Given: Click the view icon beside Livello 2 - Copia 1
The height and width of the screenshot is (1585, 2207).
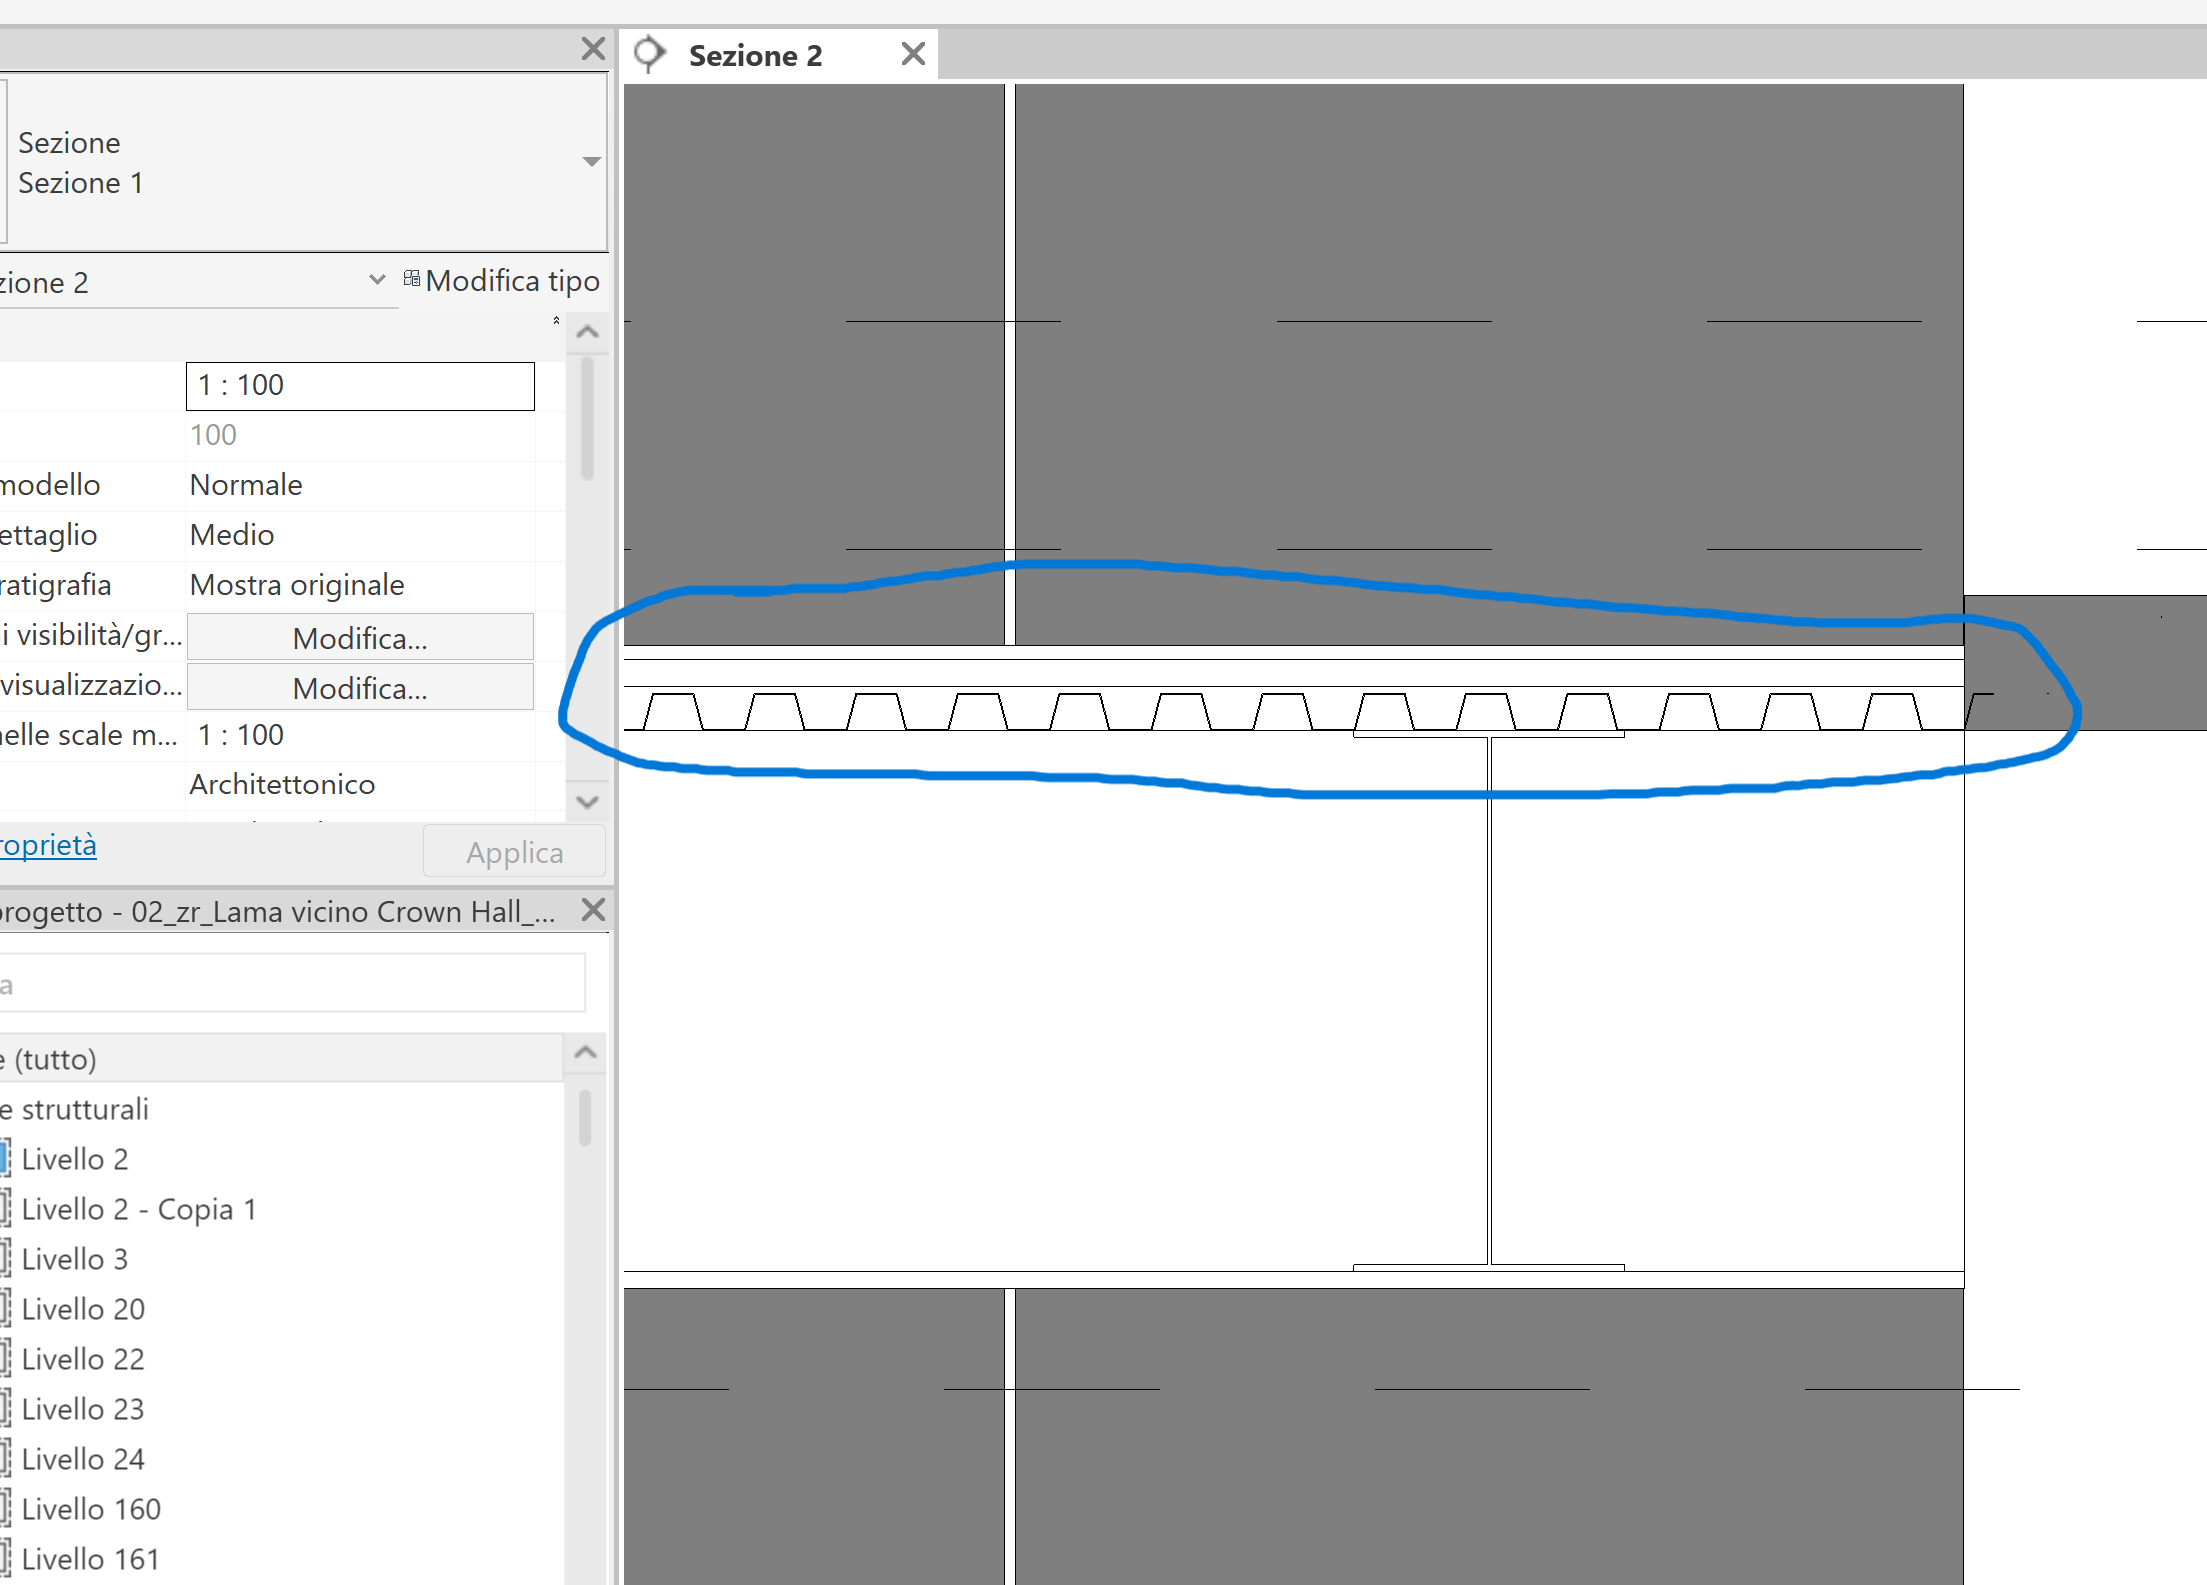Looking at the screenshot, I should [7, 1208].
